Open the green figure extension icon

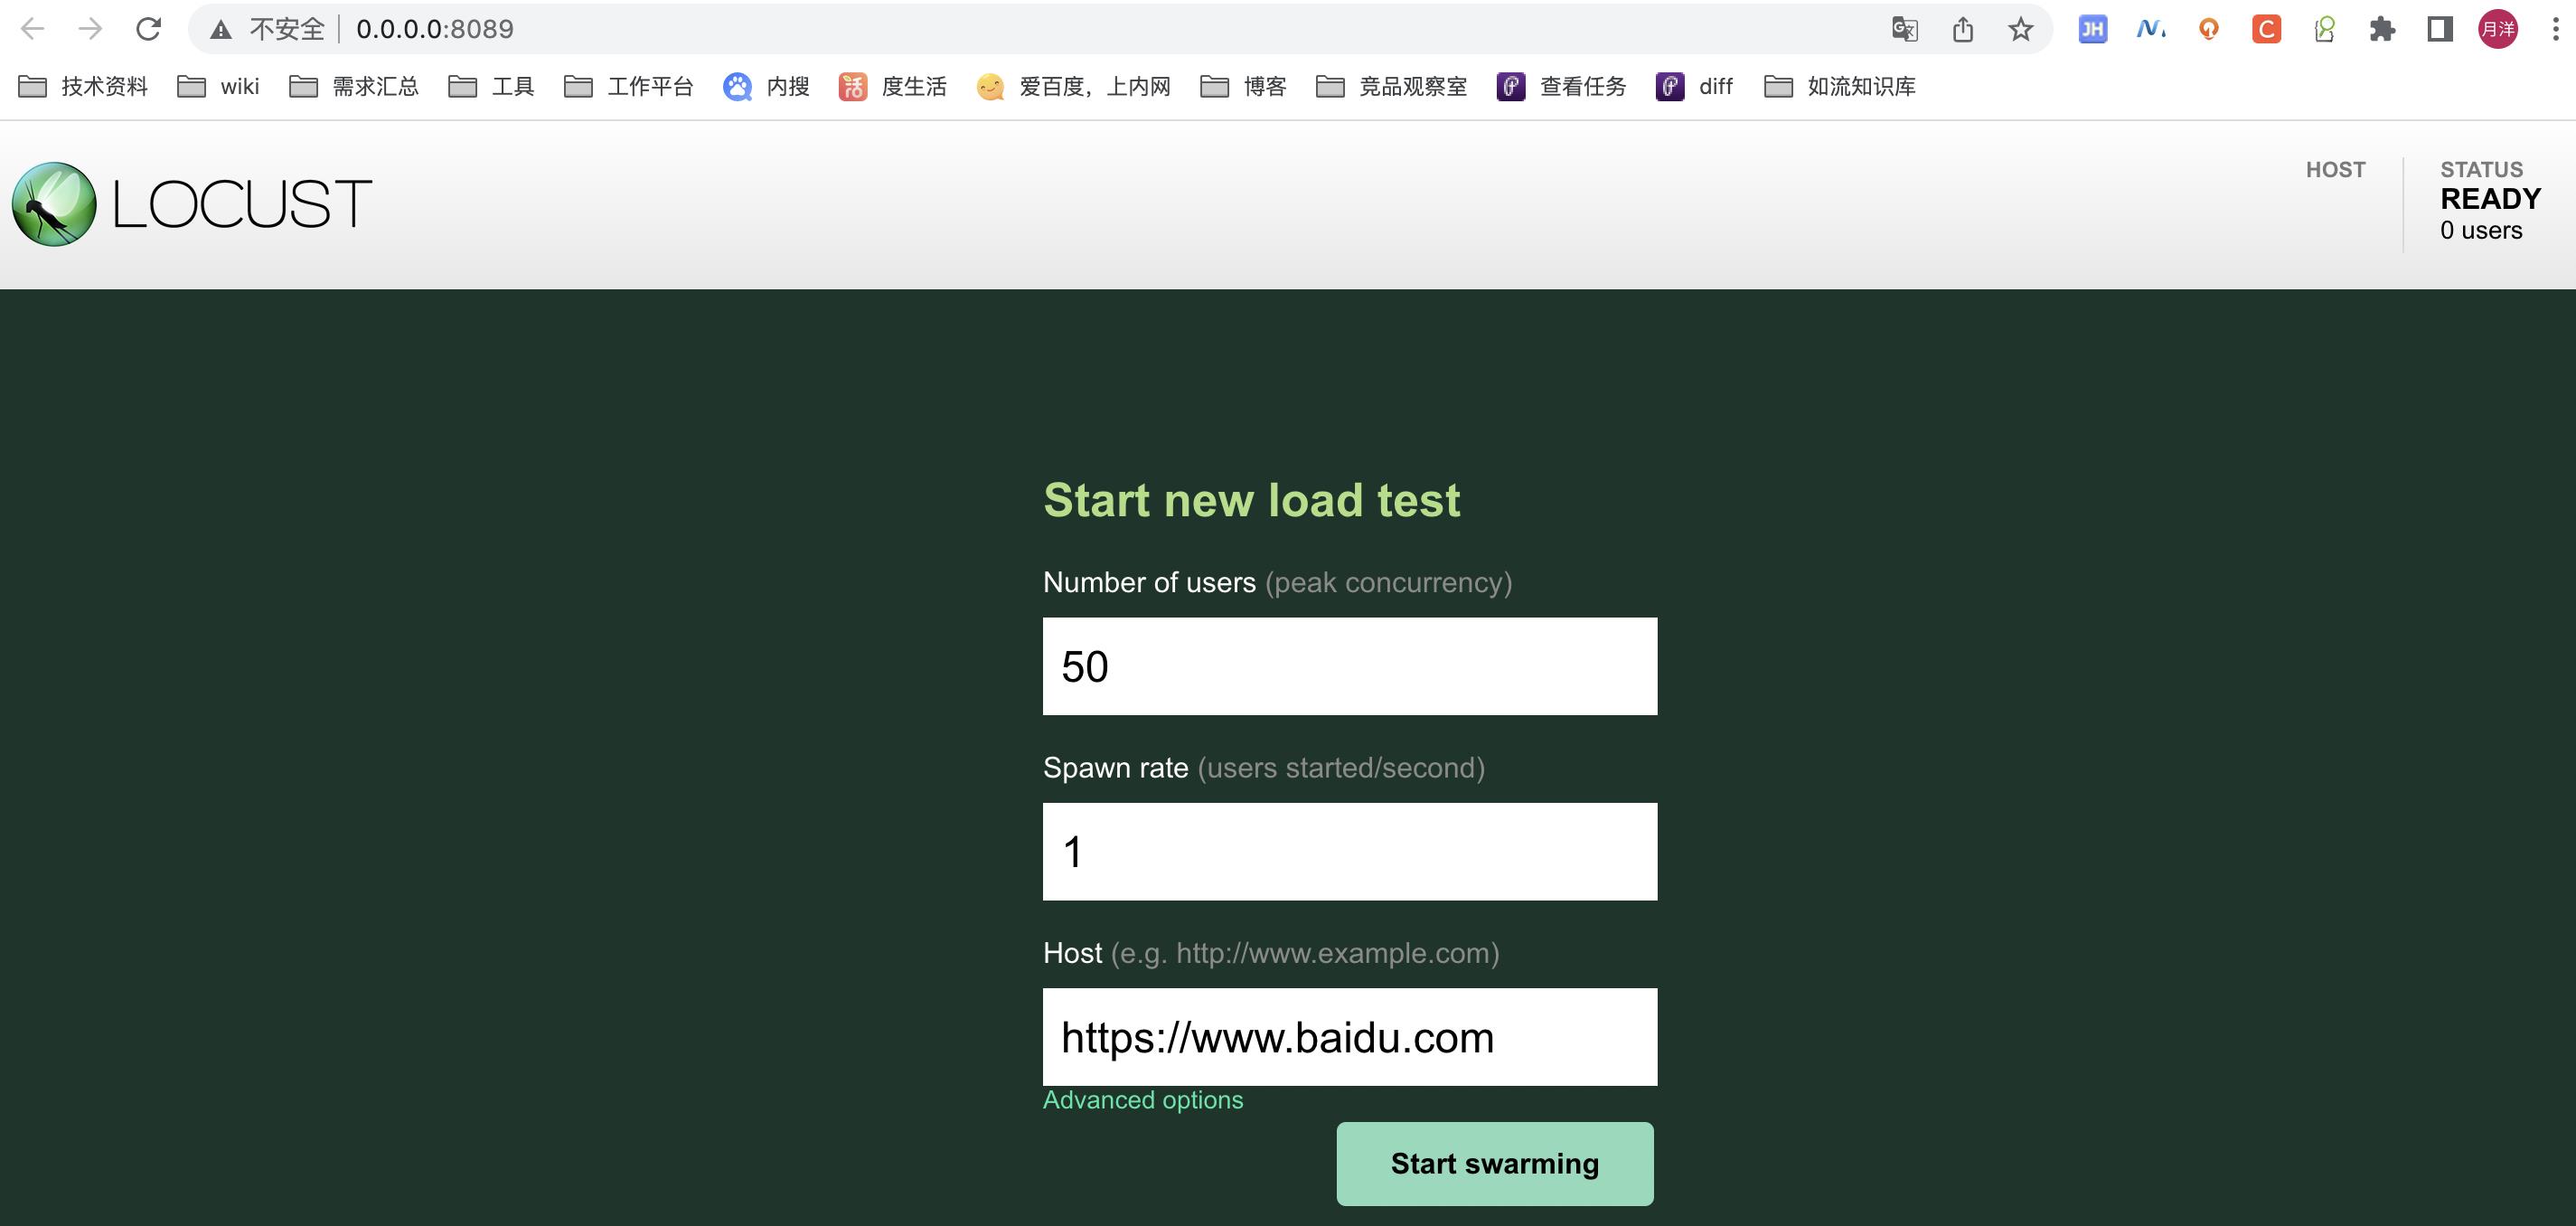click(2325, 29)
